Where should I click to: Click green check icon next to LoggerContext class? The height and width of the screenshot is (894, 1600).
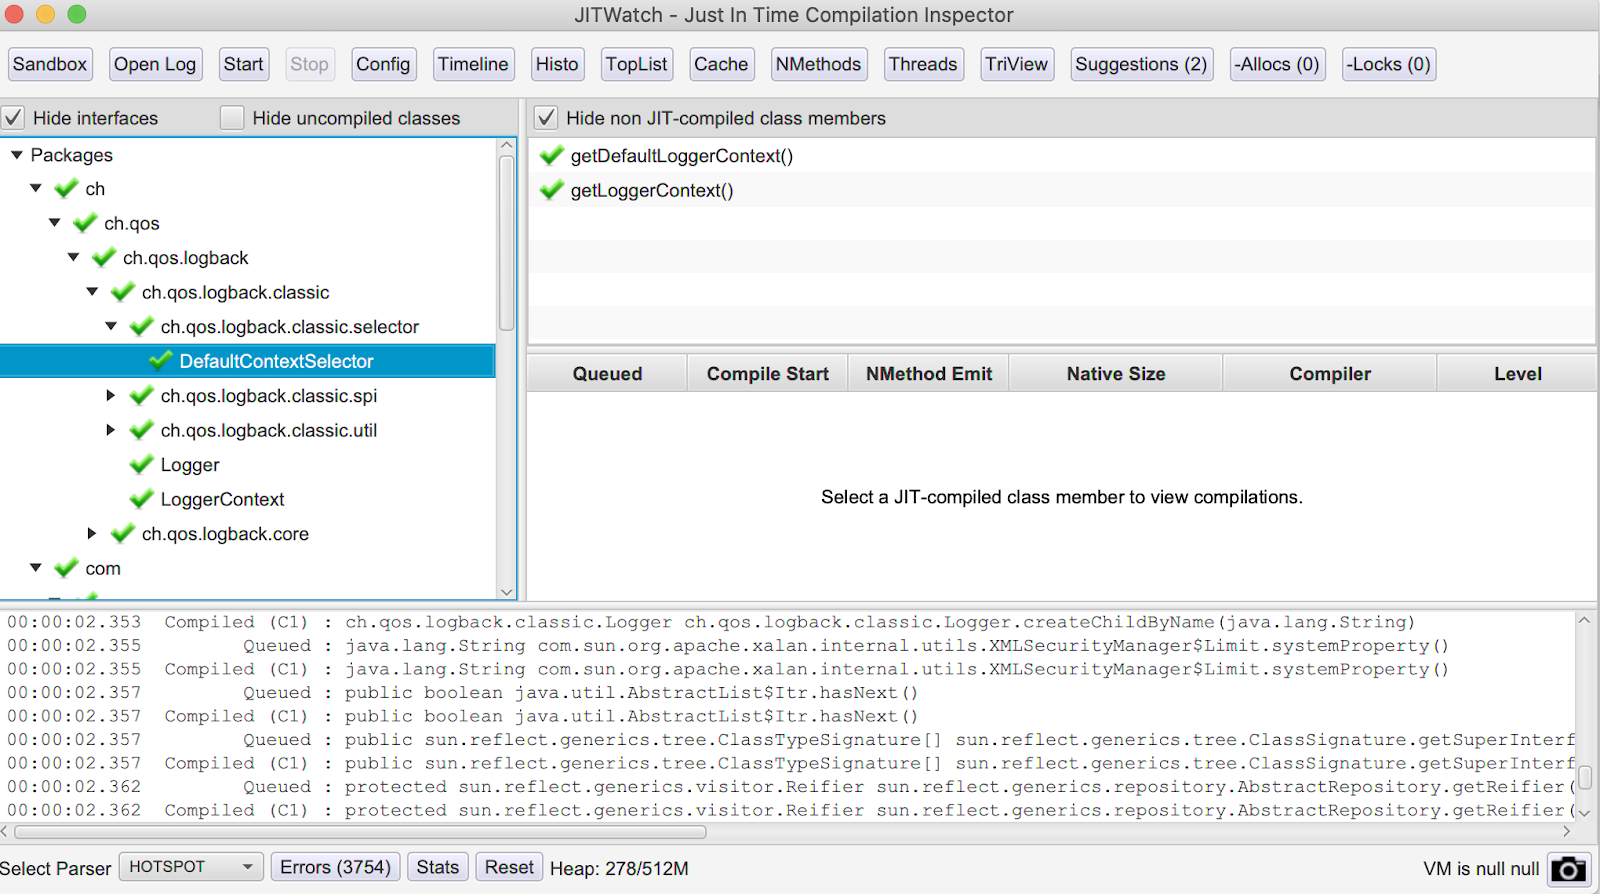pos(142,498)
